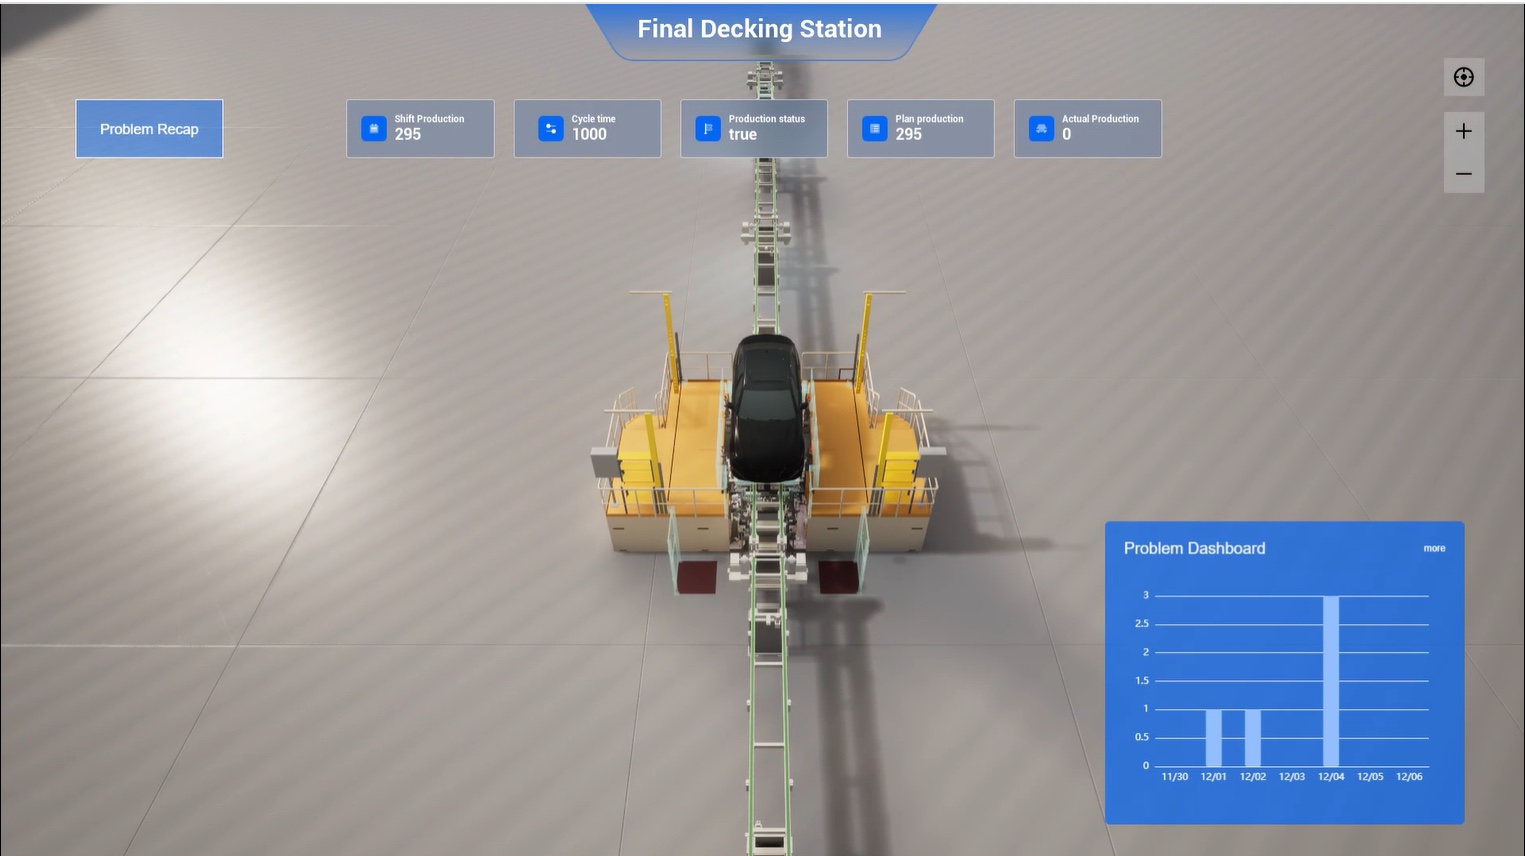This screenshot has height=856, width=1525.
Task: Click the Production status flag icon
Action: coord(708,128)
